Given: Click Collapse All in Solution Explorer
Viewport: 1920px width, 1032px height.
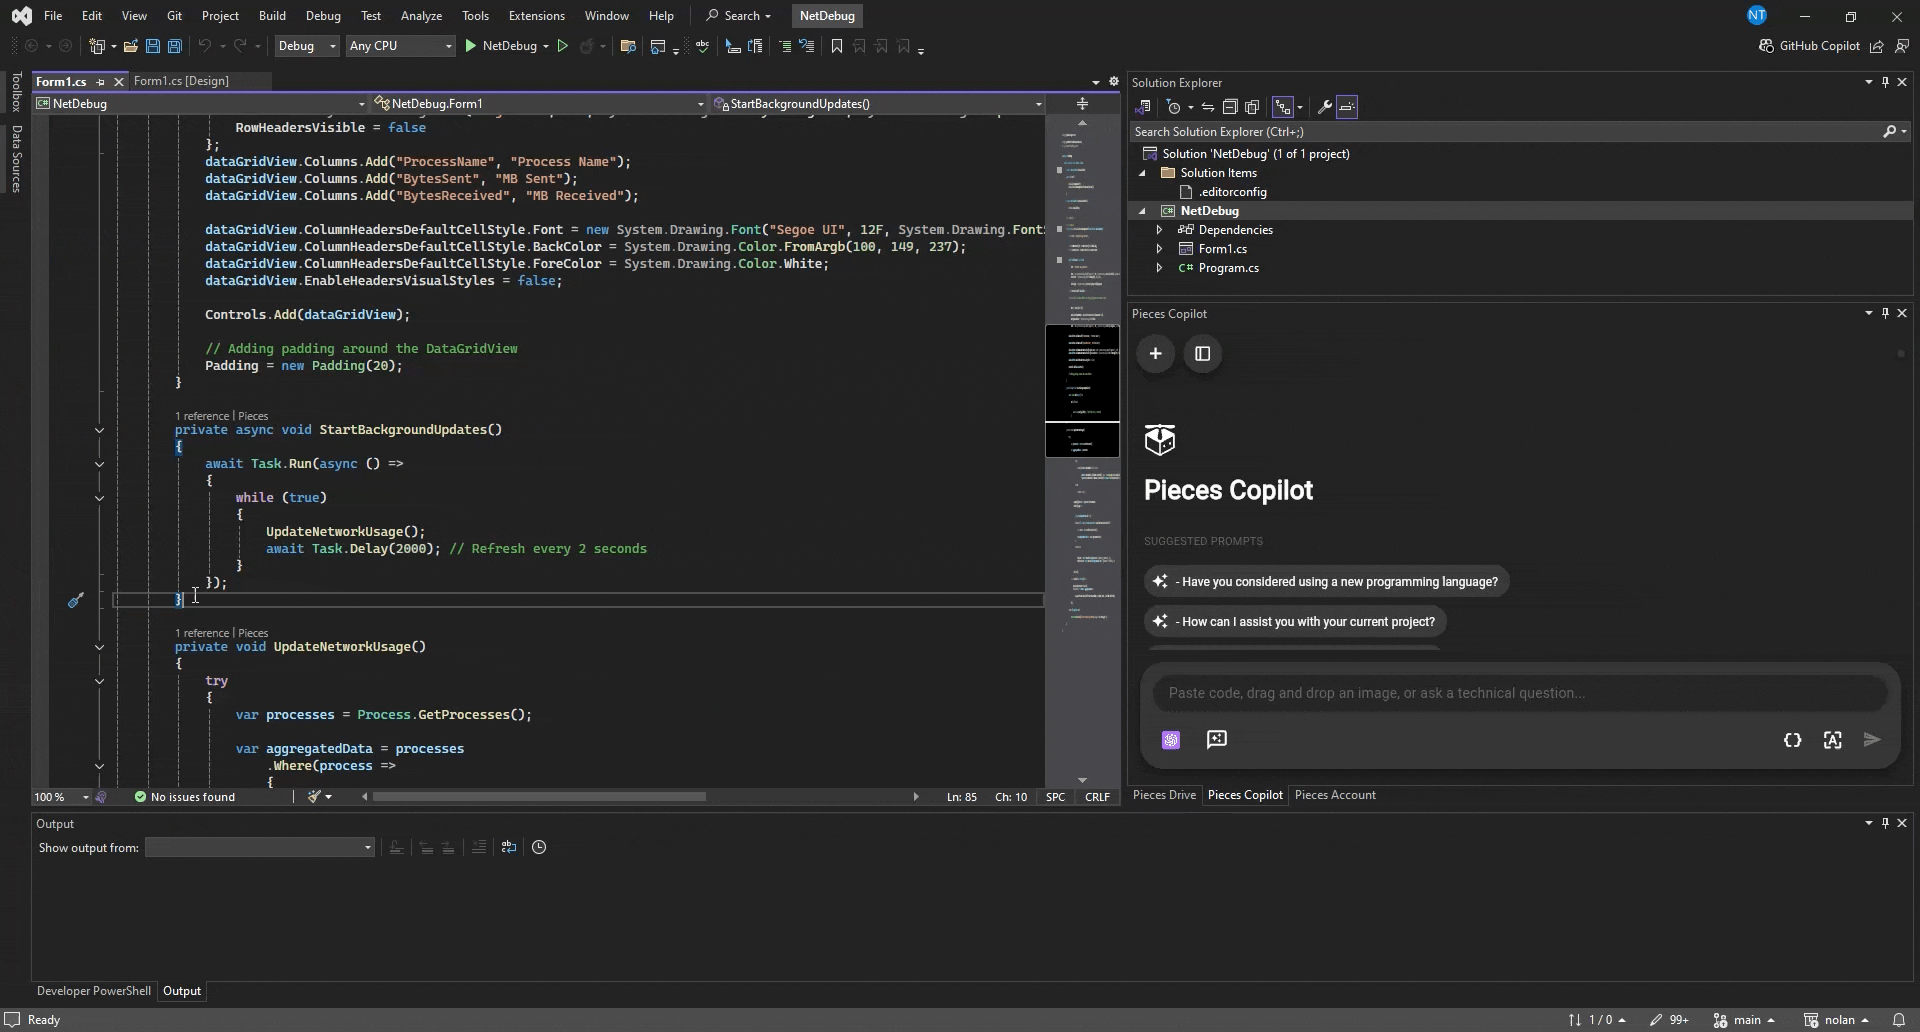Looking at the screenshot, I should (1230, 107).
